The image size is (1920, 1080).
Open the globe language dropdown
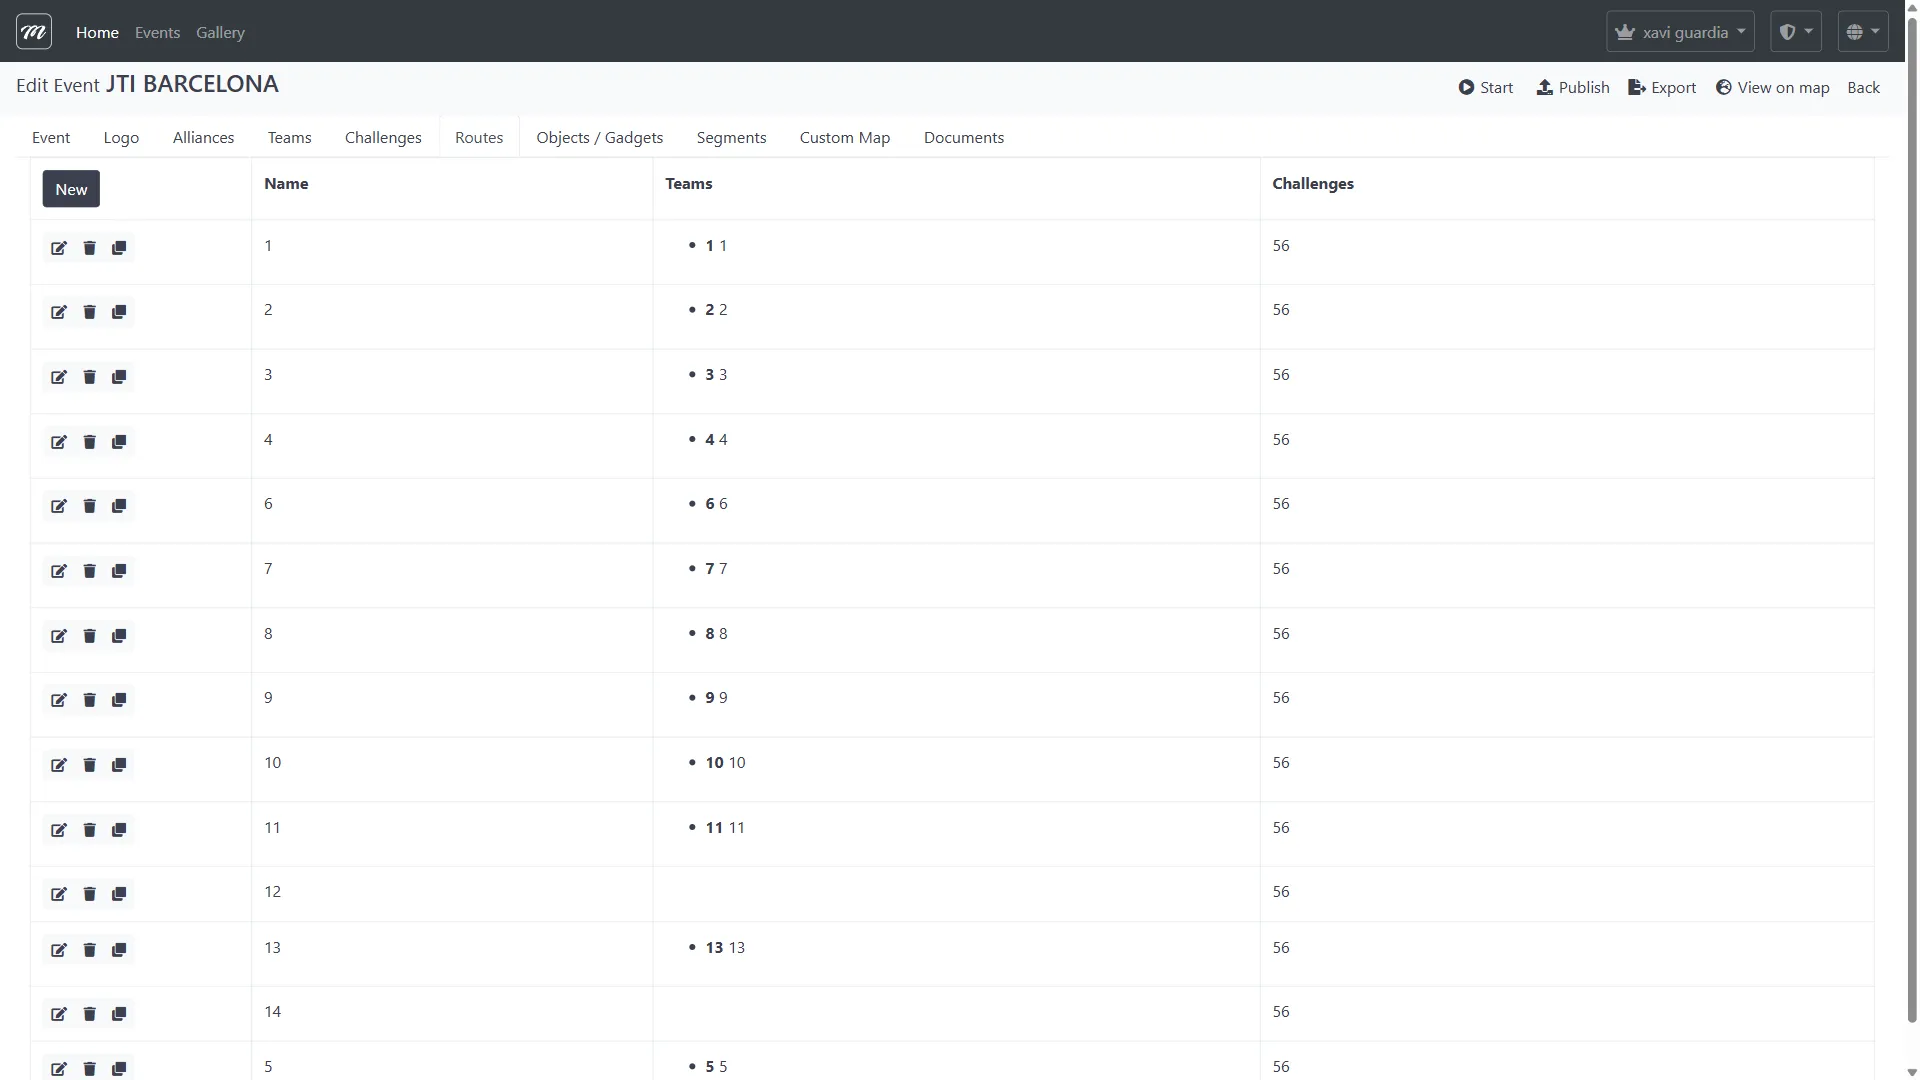click(x=1862, y=32)
